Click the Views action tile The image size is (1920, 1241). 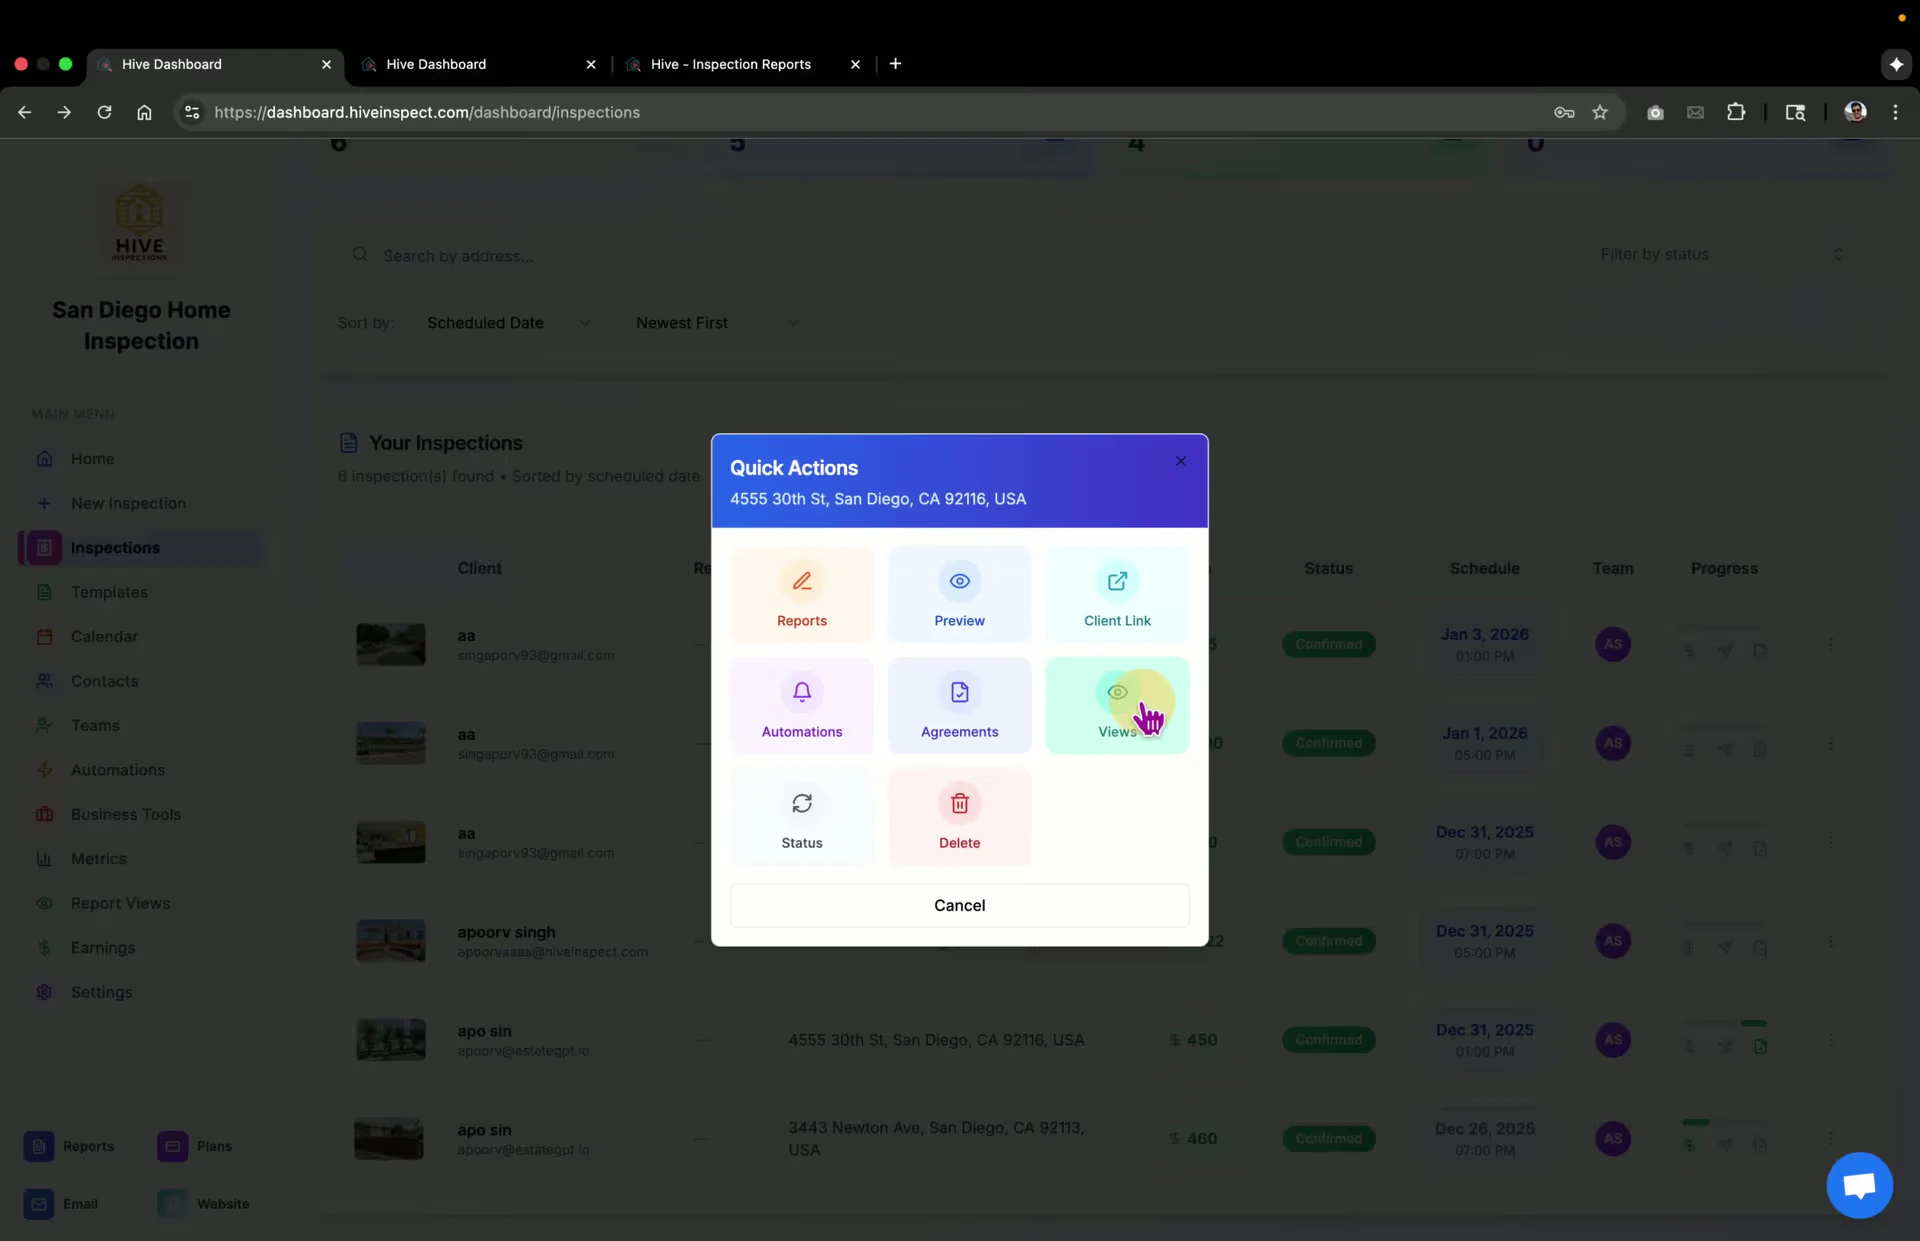point(1116,706)
